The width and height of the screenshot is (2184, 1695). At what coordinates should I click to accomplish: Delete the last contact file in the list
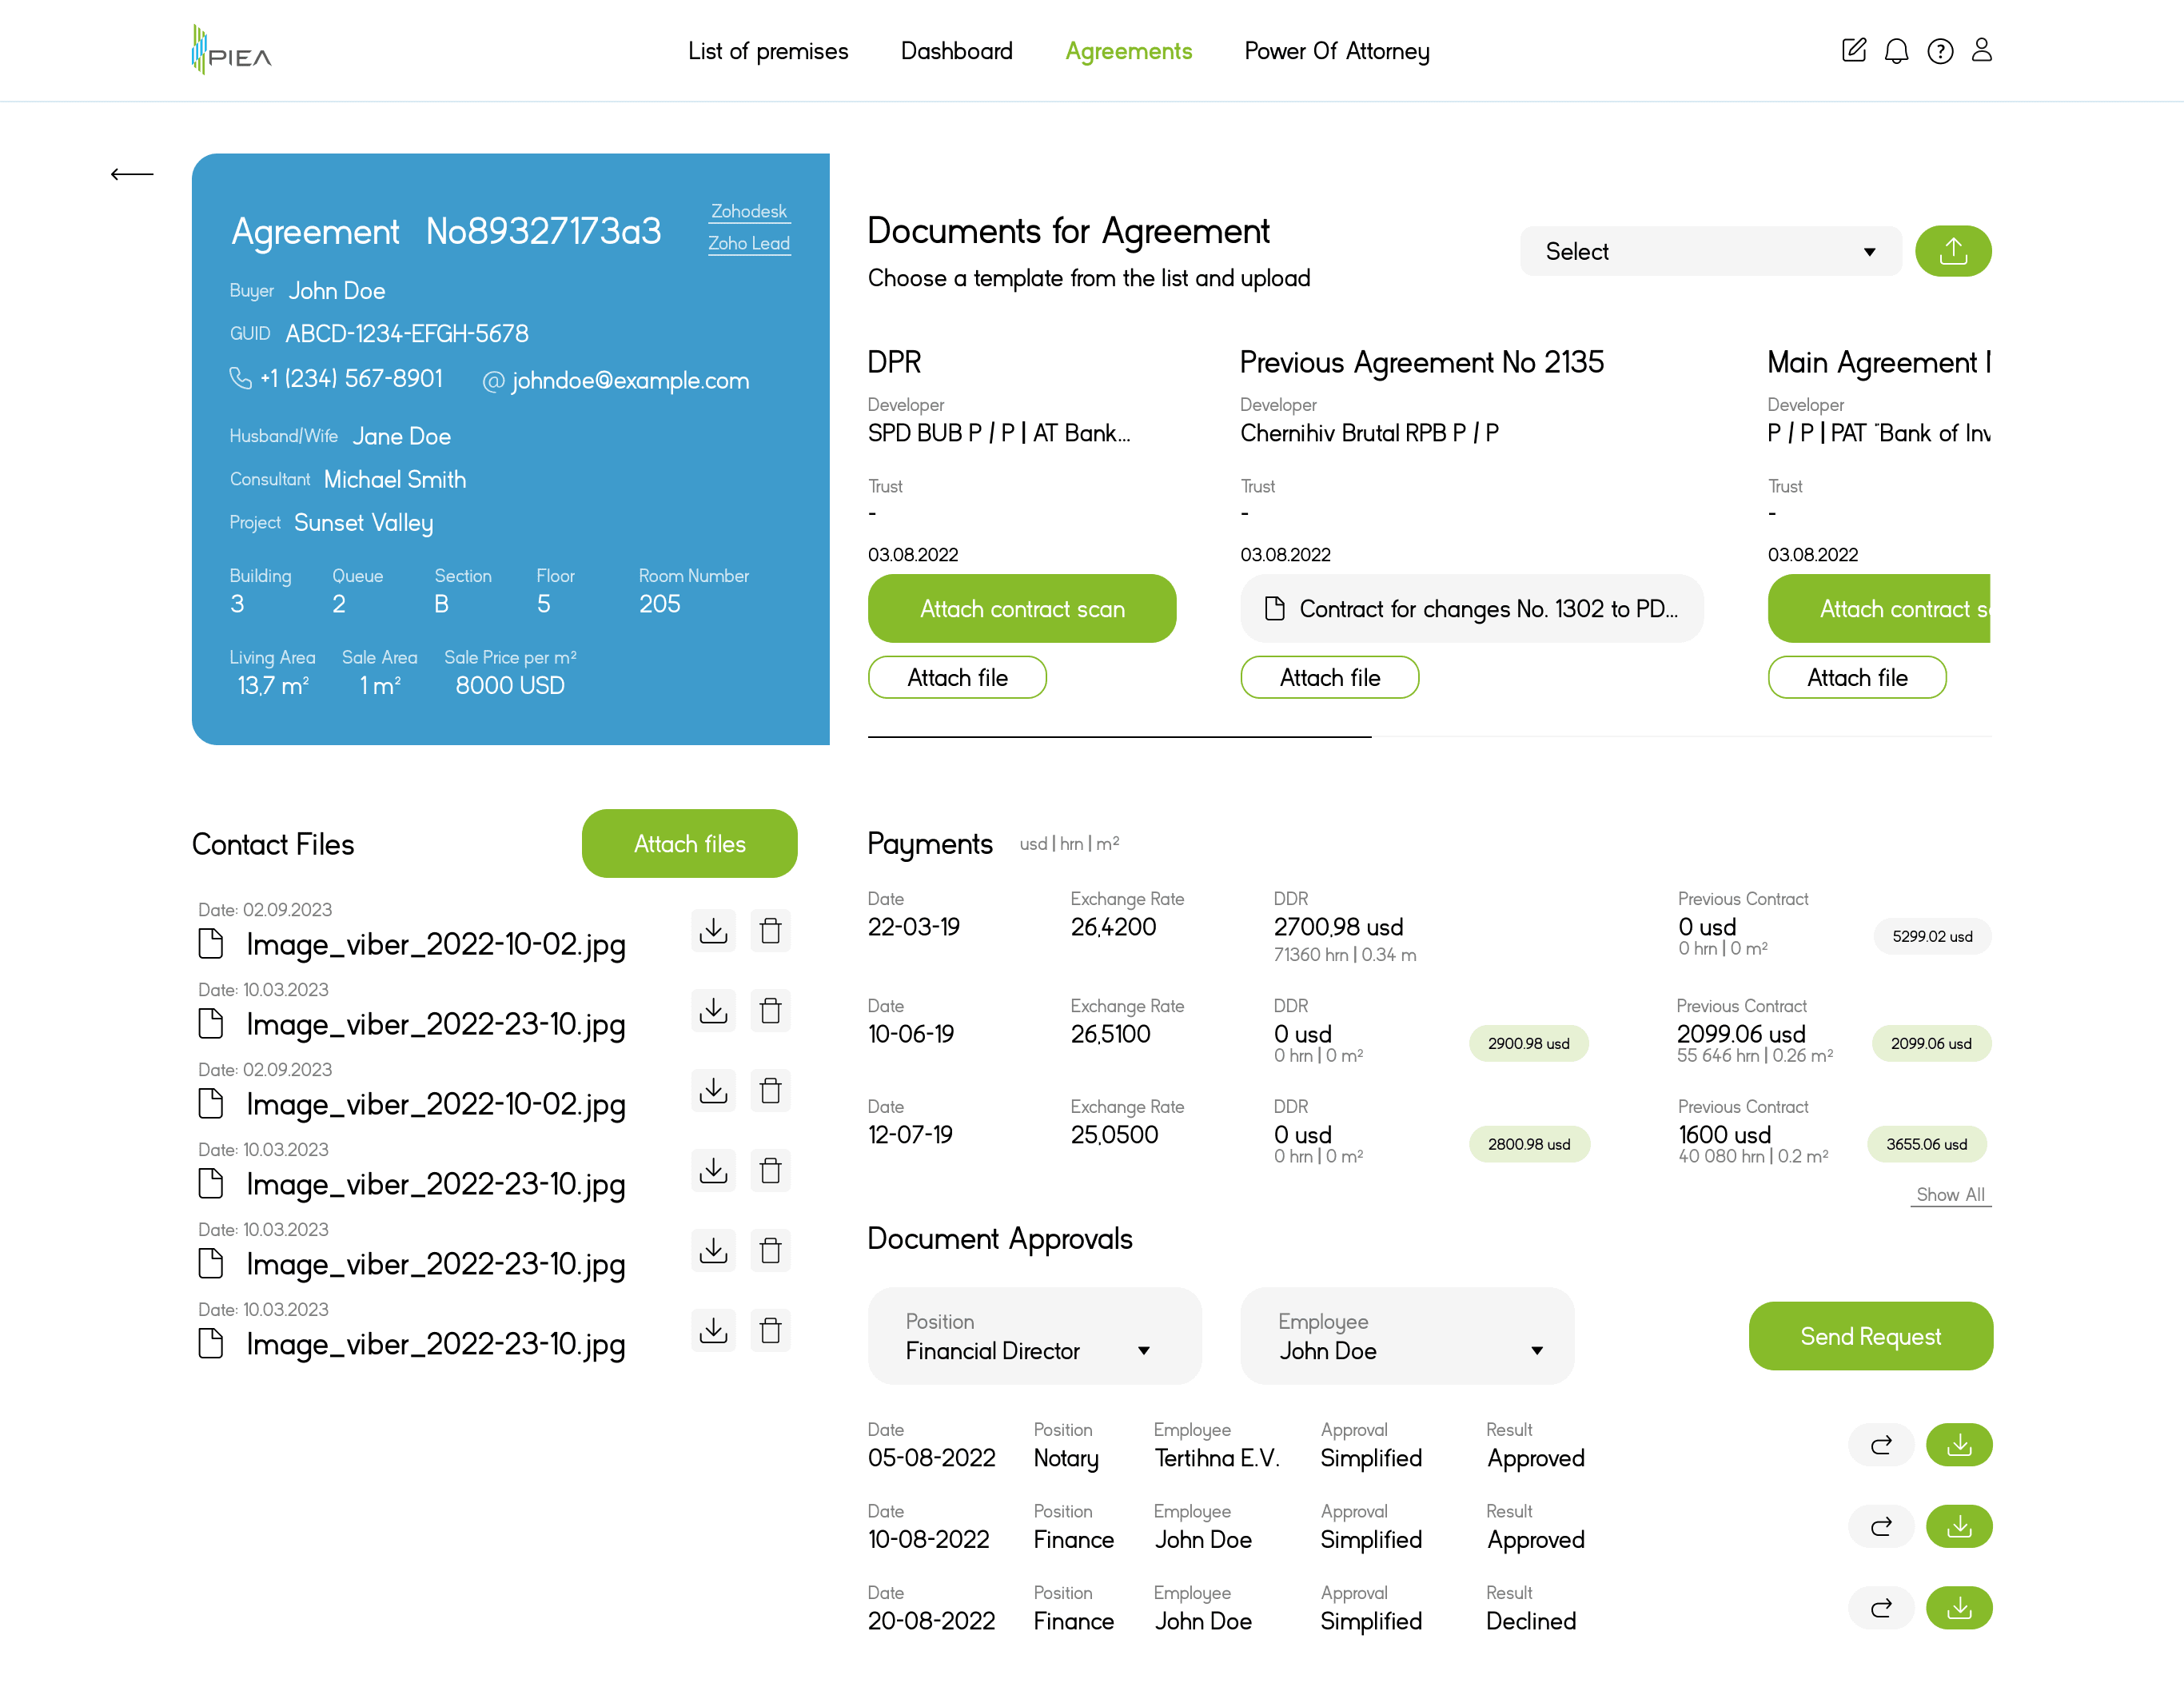point(770,1330)
